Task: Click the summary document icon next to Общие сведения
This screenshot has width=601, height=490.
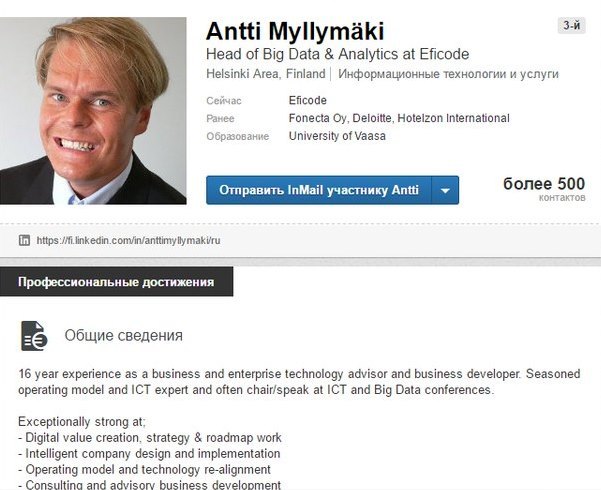Action: click(x=34, y=335)
